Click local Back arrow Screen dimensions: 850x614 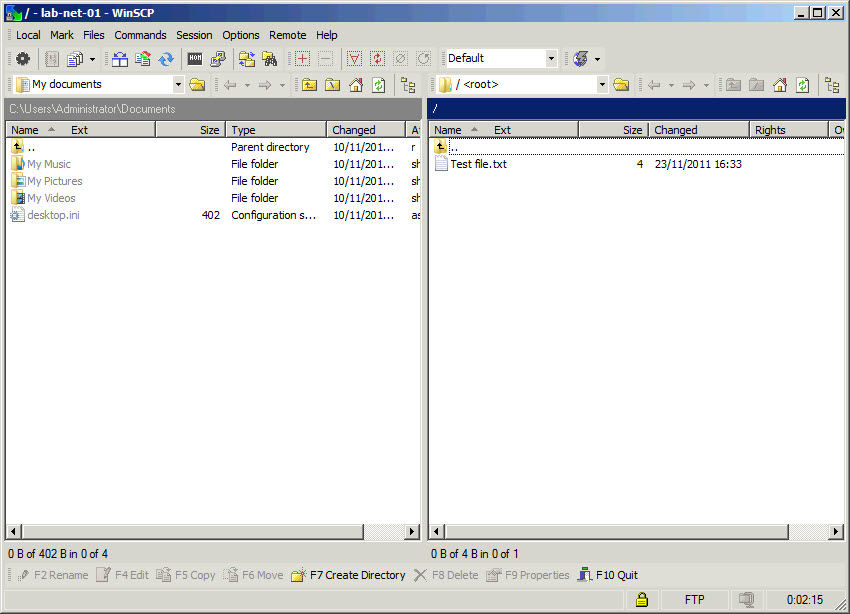coord(230,85)
